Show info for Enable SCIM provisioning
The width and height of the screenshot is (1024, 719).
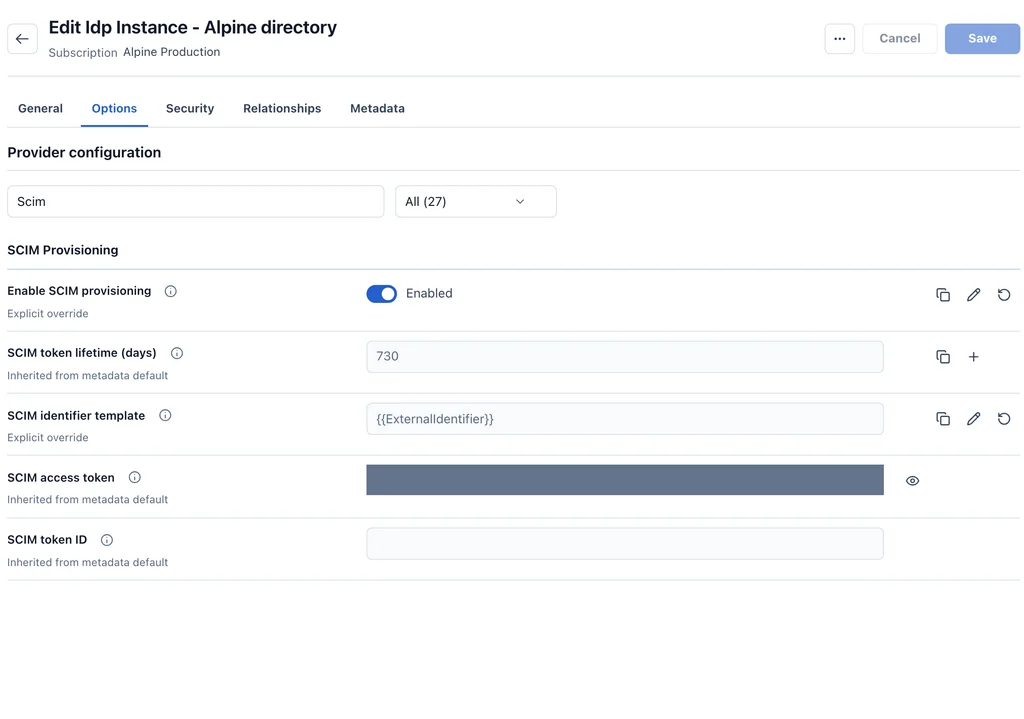coord(170,291)
